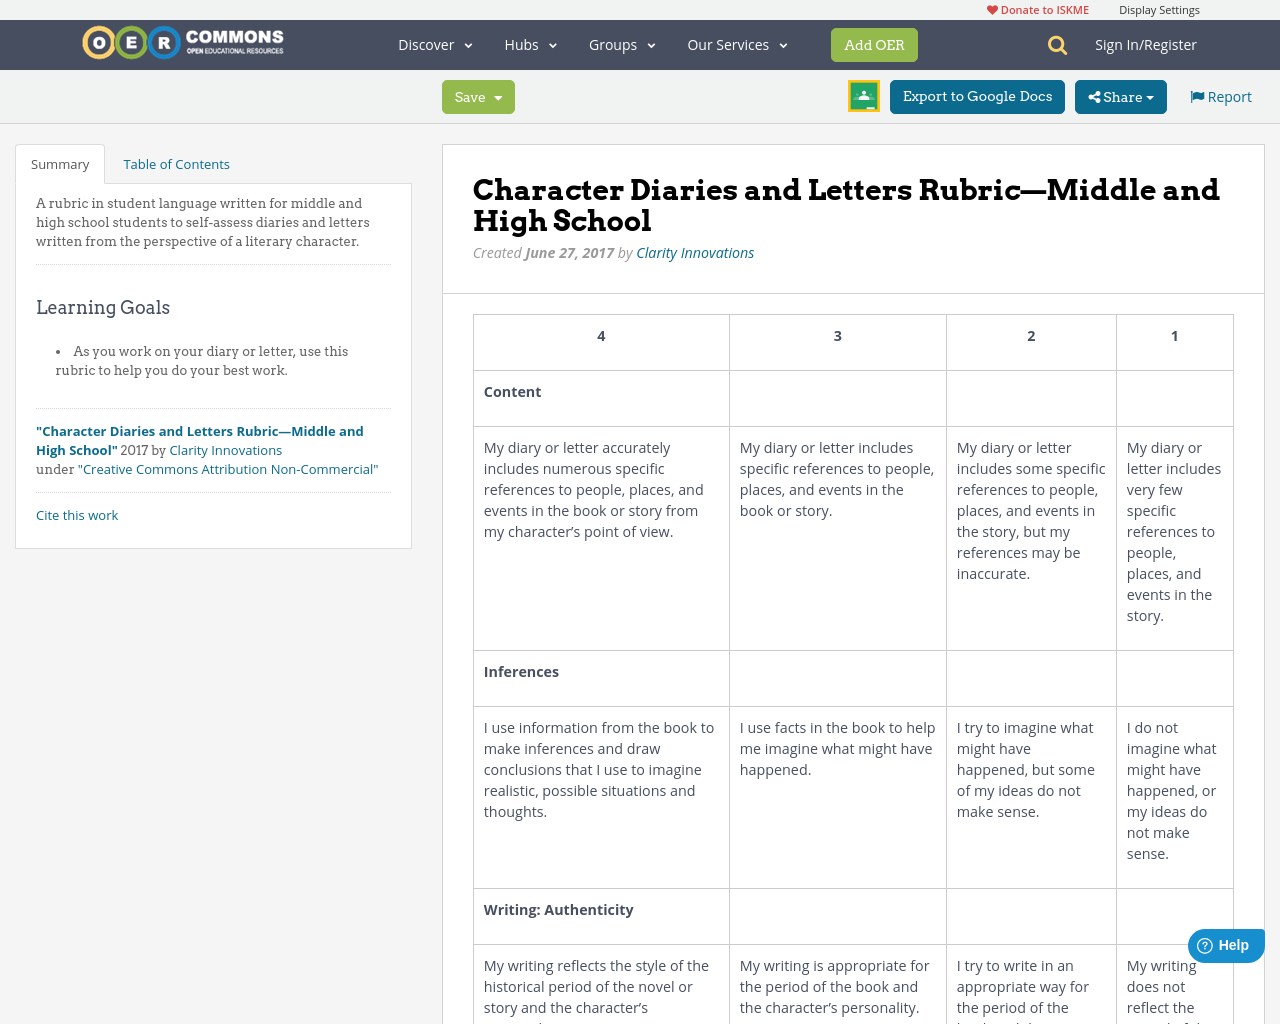Viewport: 1280px width, 1024px height.
Task: Click Cite this work
Action: [77, 514]
